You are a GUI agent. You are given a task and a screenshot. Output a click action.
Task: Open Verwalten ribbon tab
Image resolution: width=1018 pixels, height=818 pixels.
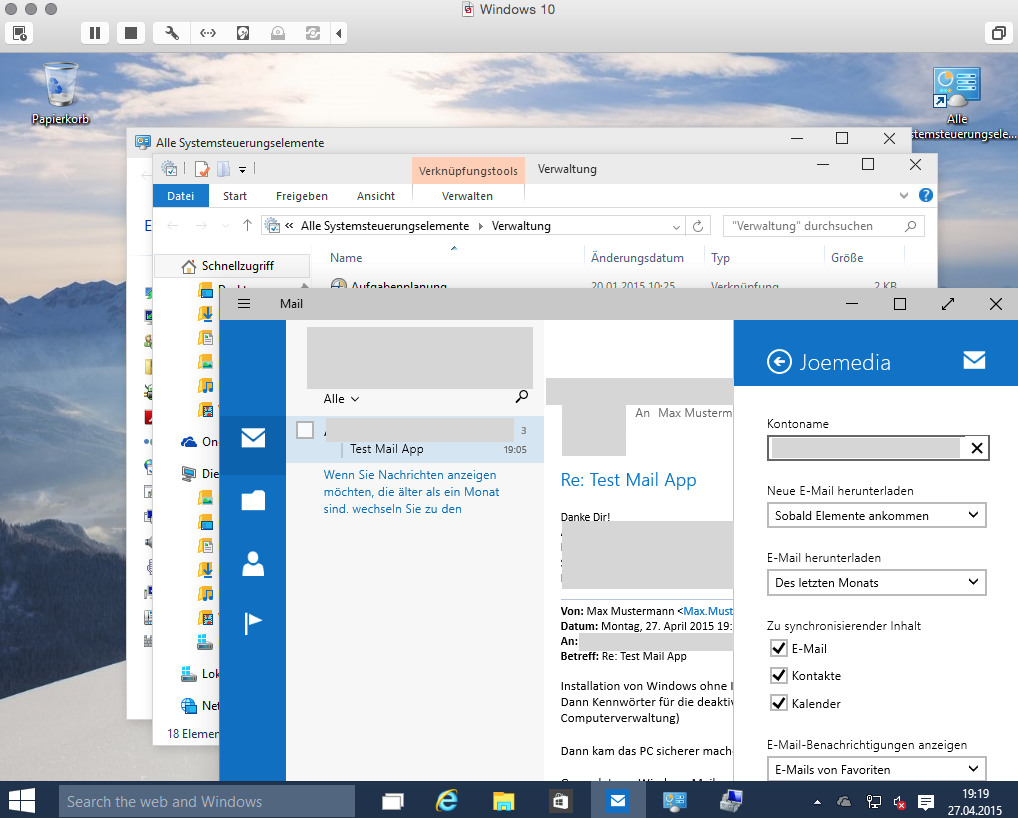tap(467, 196)
